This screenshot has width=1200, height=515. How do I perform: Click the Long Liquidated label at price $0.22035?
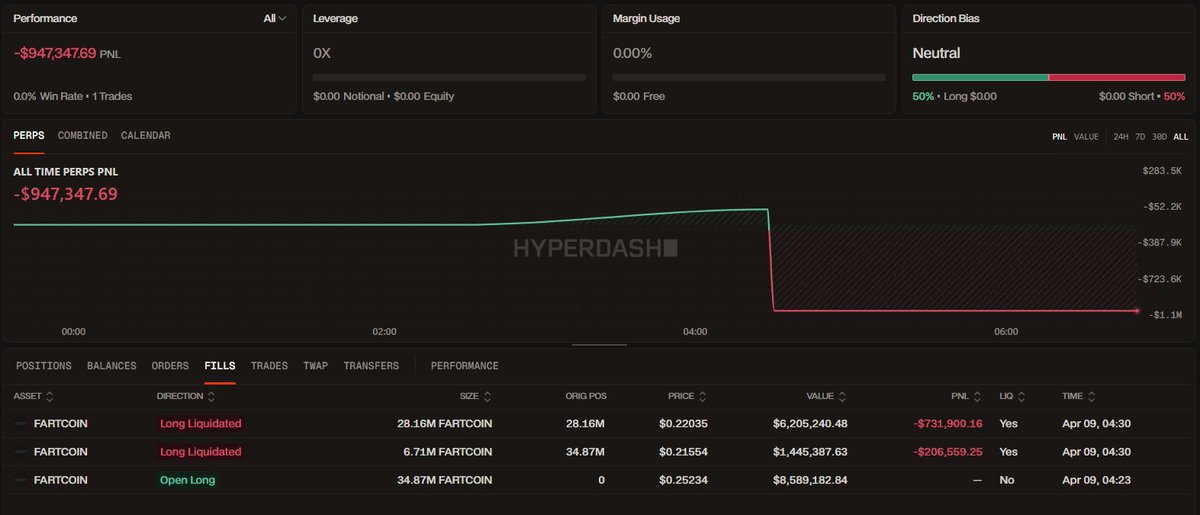200,424
